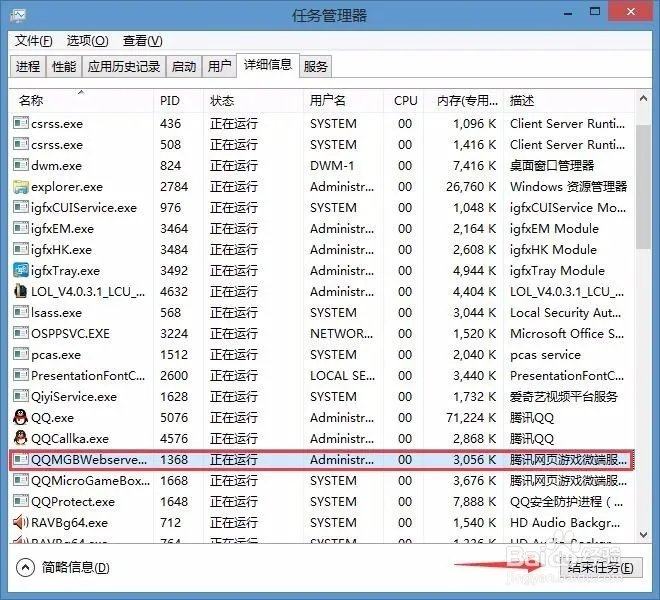Click the QQCallka.exe penguin icon
The width and height of the screenshot is (660, 600).
[x=20, y=438]
